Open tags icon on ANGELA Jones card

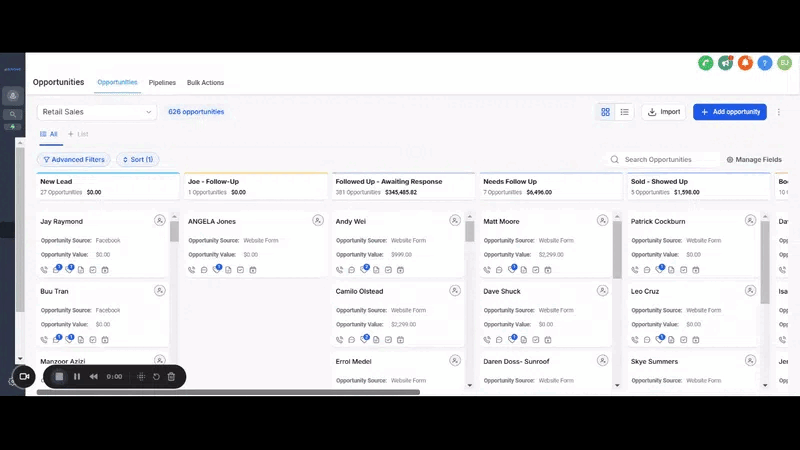[x=216, y=270]
